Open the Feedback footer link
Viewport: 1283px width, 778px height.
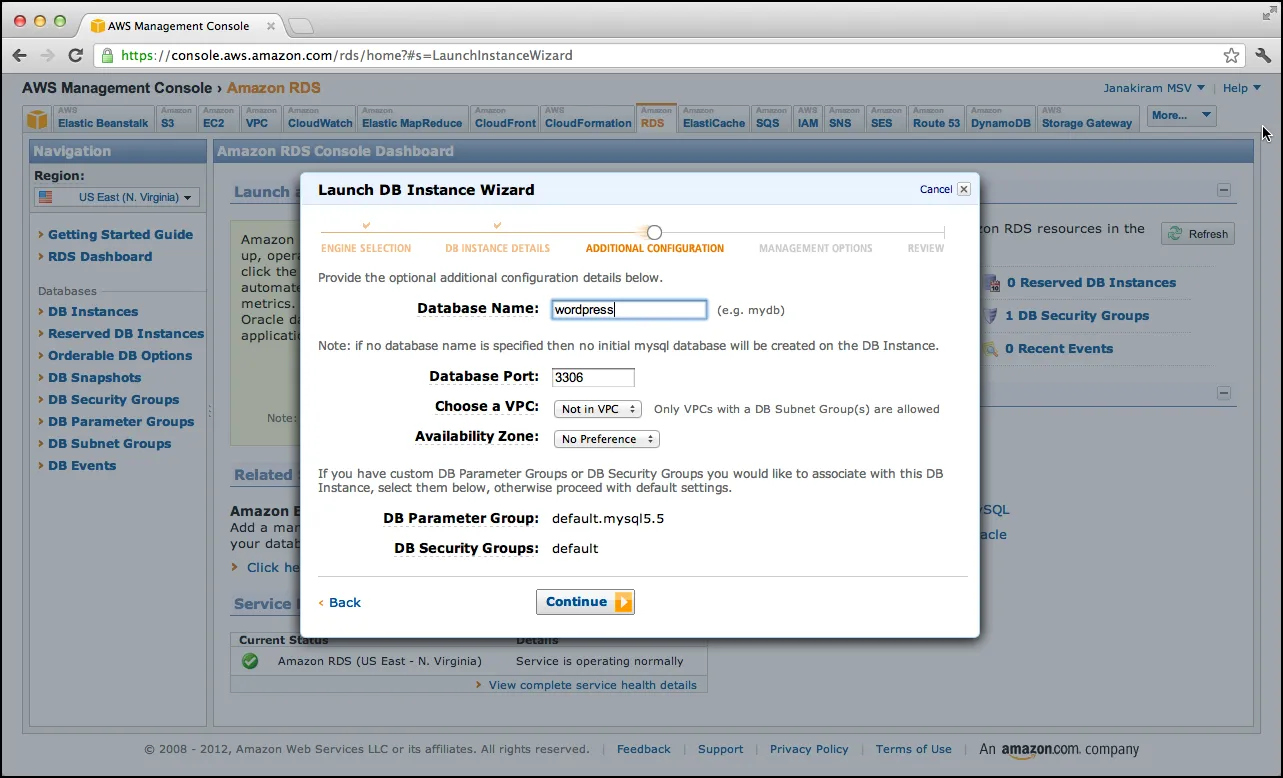(644, 749)
